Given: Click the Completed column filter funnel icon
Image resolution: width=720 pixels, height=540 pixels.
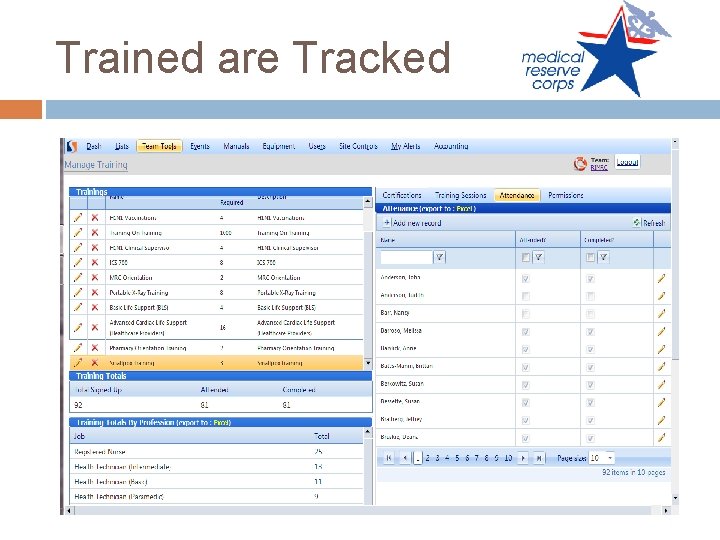Looking at the screenshot, I should click(x=604, y=257).
